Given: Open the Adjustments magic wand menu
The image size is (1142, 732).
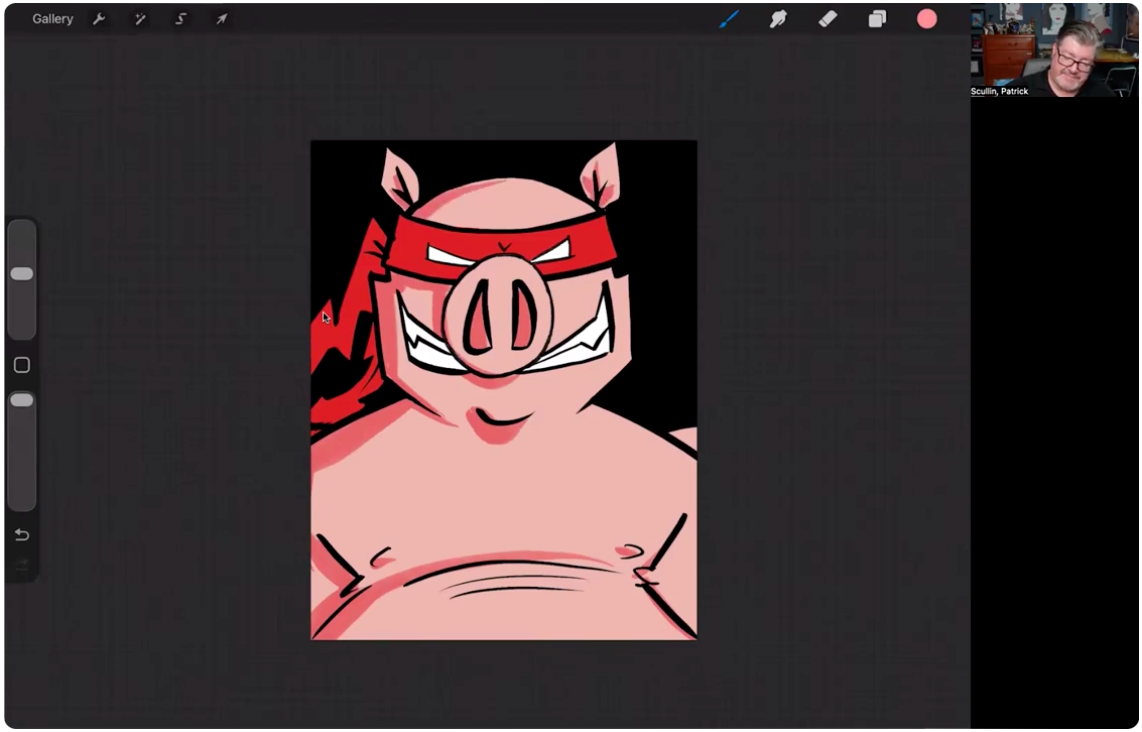Looking at the screenshot, I should click(140, 19).
